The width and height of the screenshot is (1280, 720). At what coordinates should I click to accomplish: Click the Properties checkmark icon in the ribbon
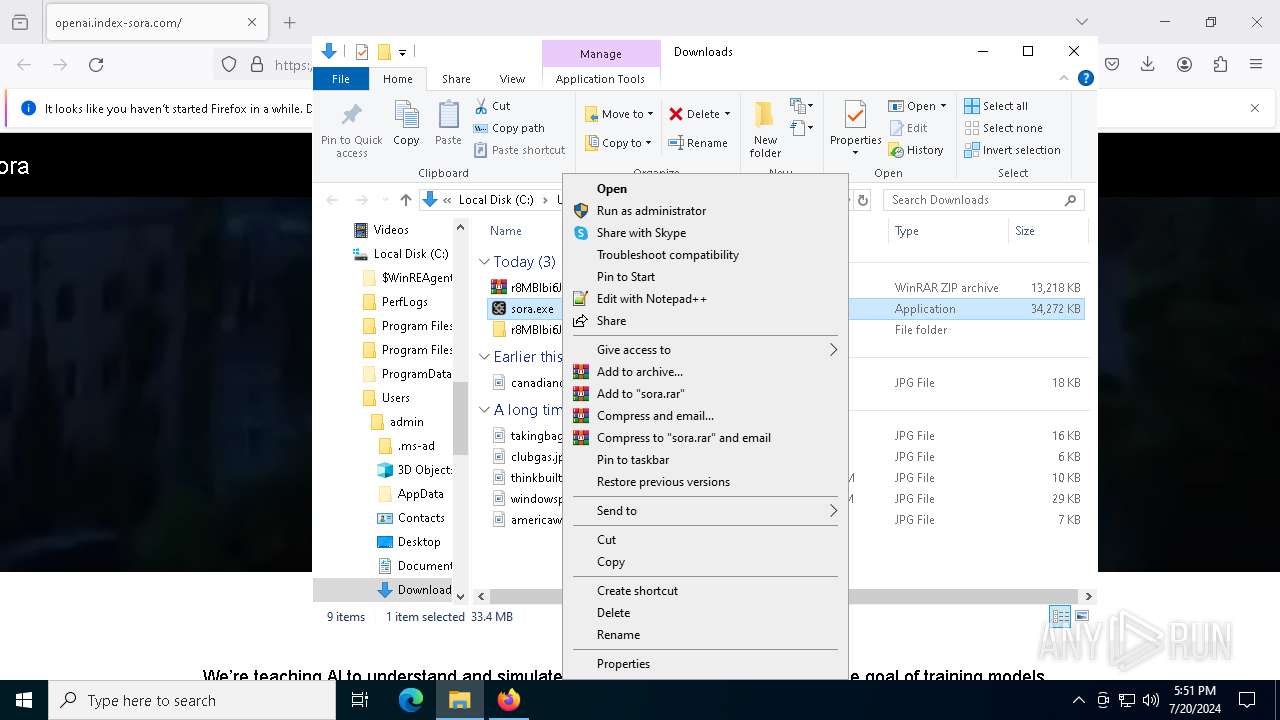point(855,114)
